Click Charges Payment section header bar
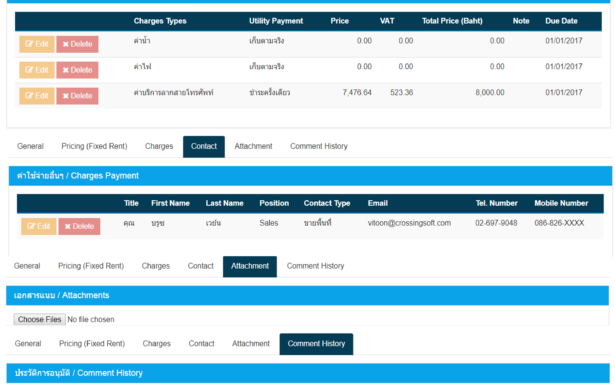615x384 pixels. 310,176
